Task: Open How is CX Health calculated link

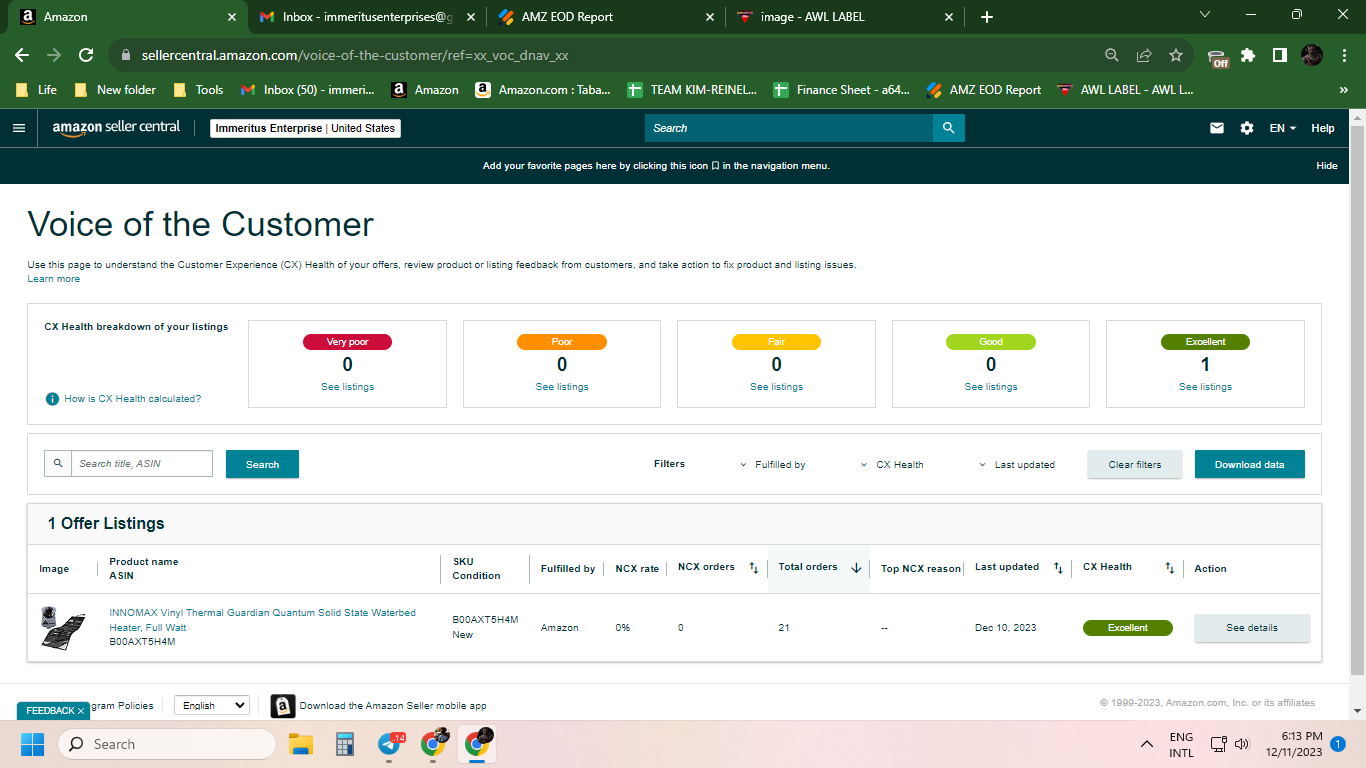Action: pos(133,399)
